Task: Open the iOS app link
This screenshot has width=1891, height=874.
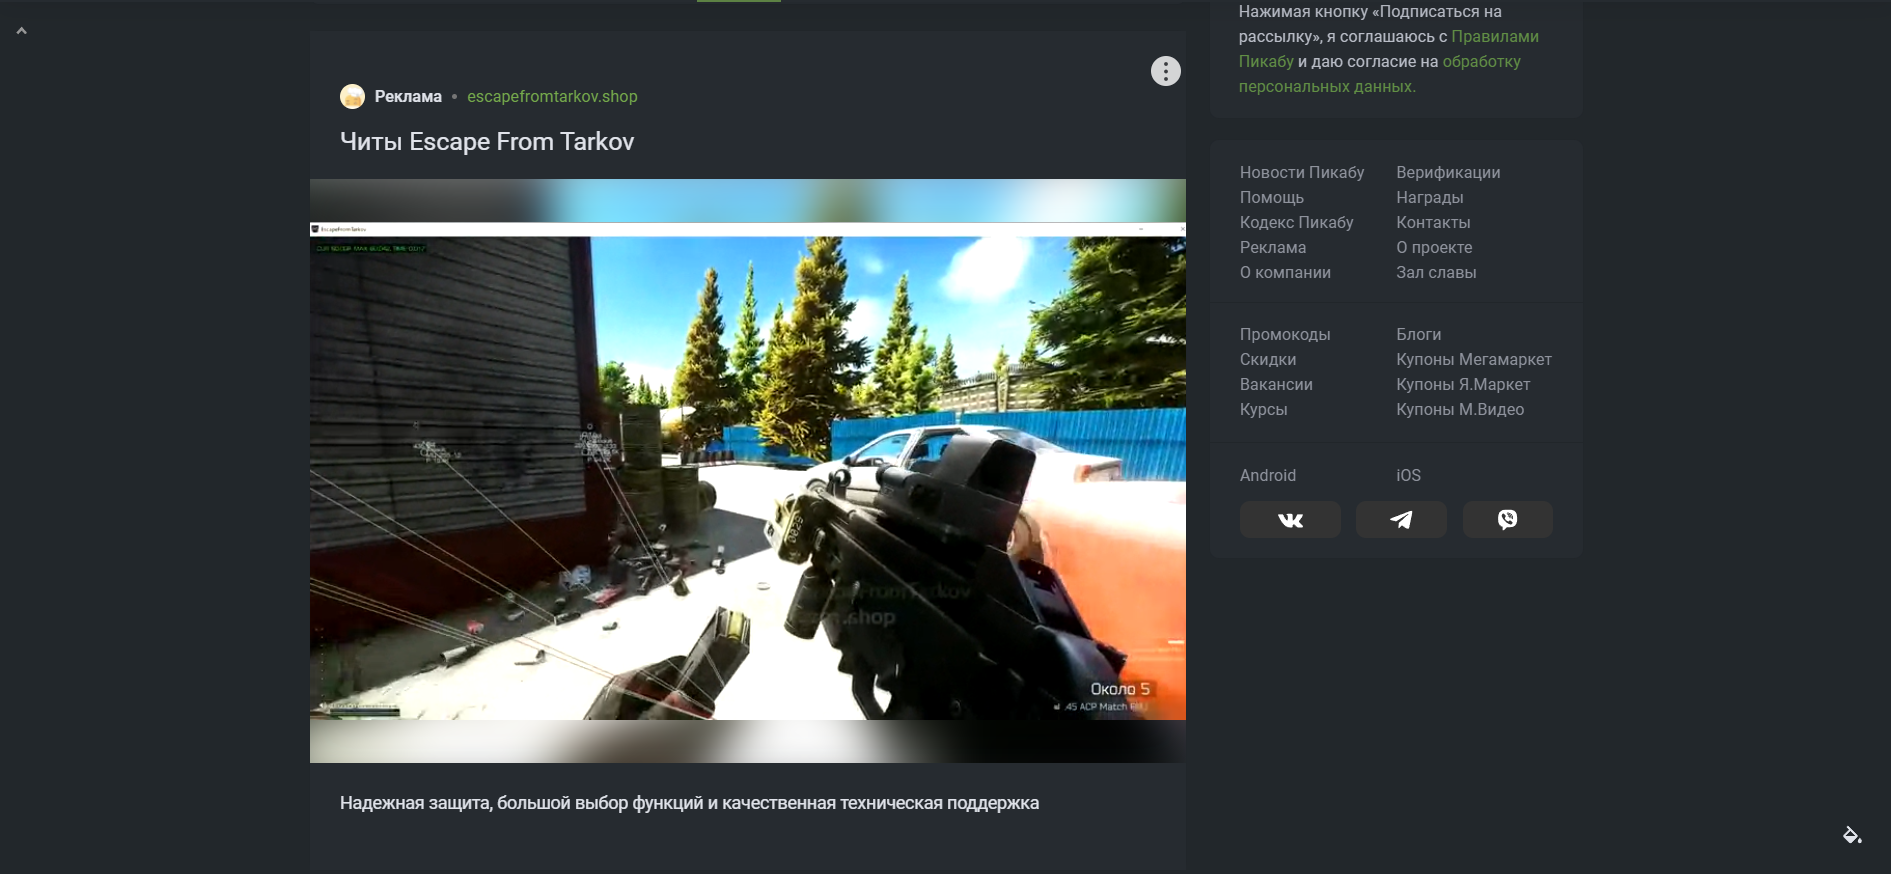Action: 1408,476
